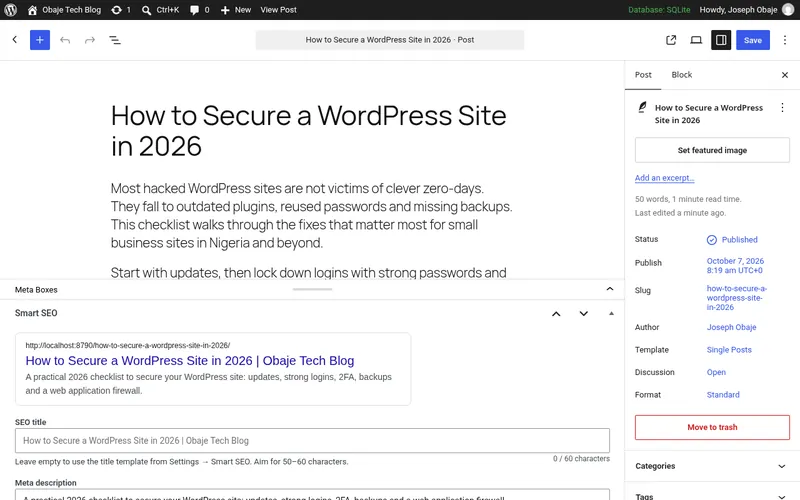The image size is (800, 500).
Task: Open the block inserter plus button
Action: [40, 40]
